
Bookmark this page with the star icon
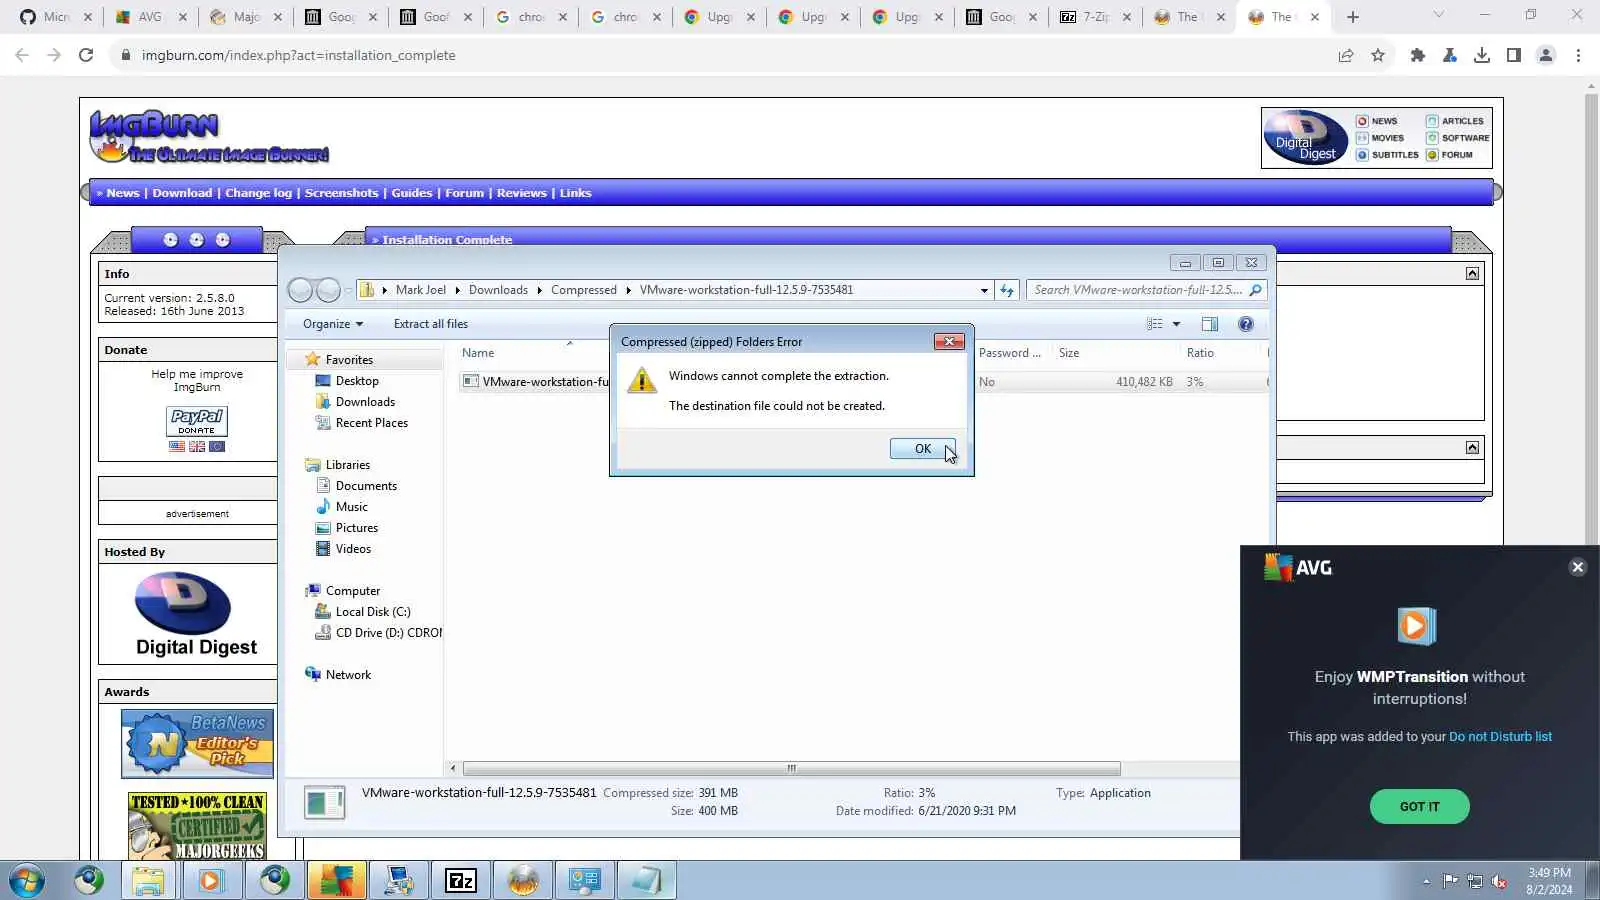[1378, 55]
